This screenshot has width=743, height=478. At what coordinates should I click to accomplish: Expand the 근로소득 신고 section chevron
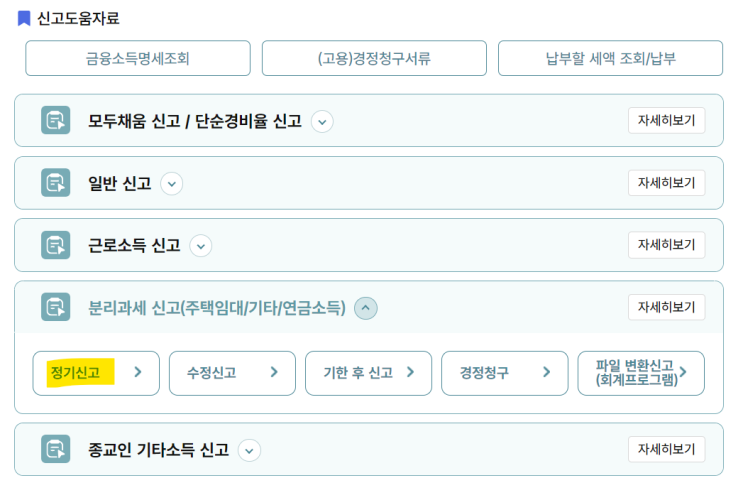click(x=201, y=246)
